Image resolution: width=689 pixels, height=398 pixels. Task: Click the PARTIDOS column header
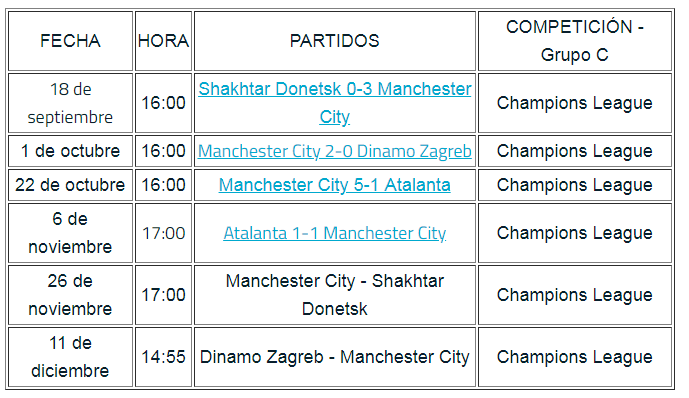[334, 41]
